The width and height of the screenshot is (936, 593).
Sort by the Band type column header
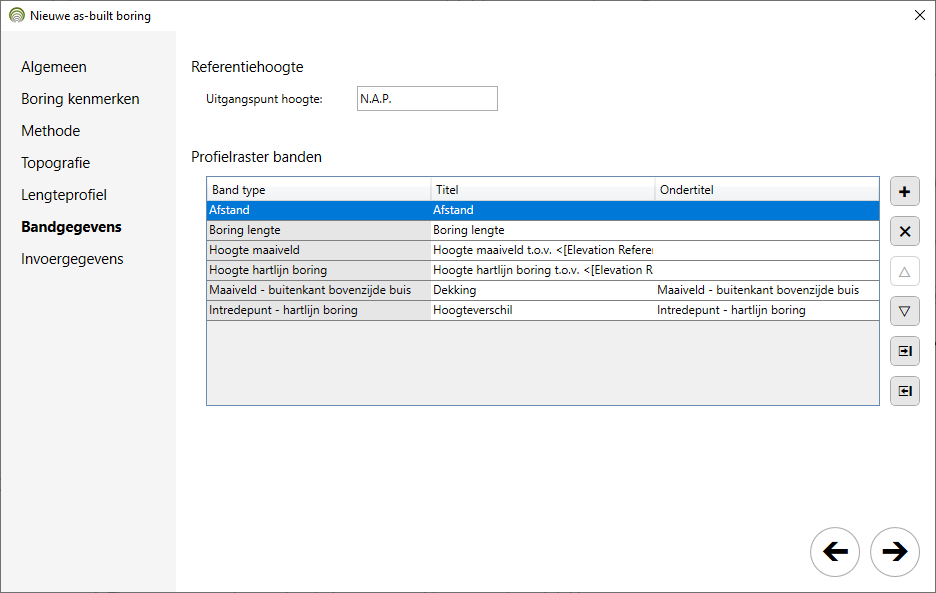[319, 190]
